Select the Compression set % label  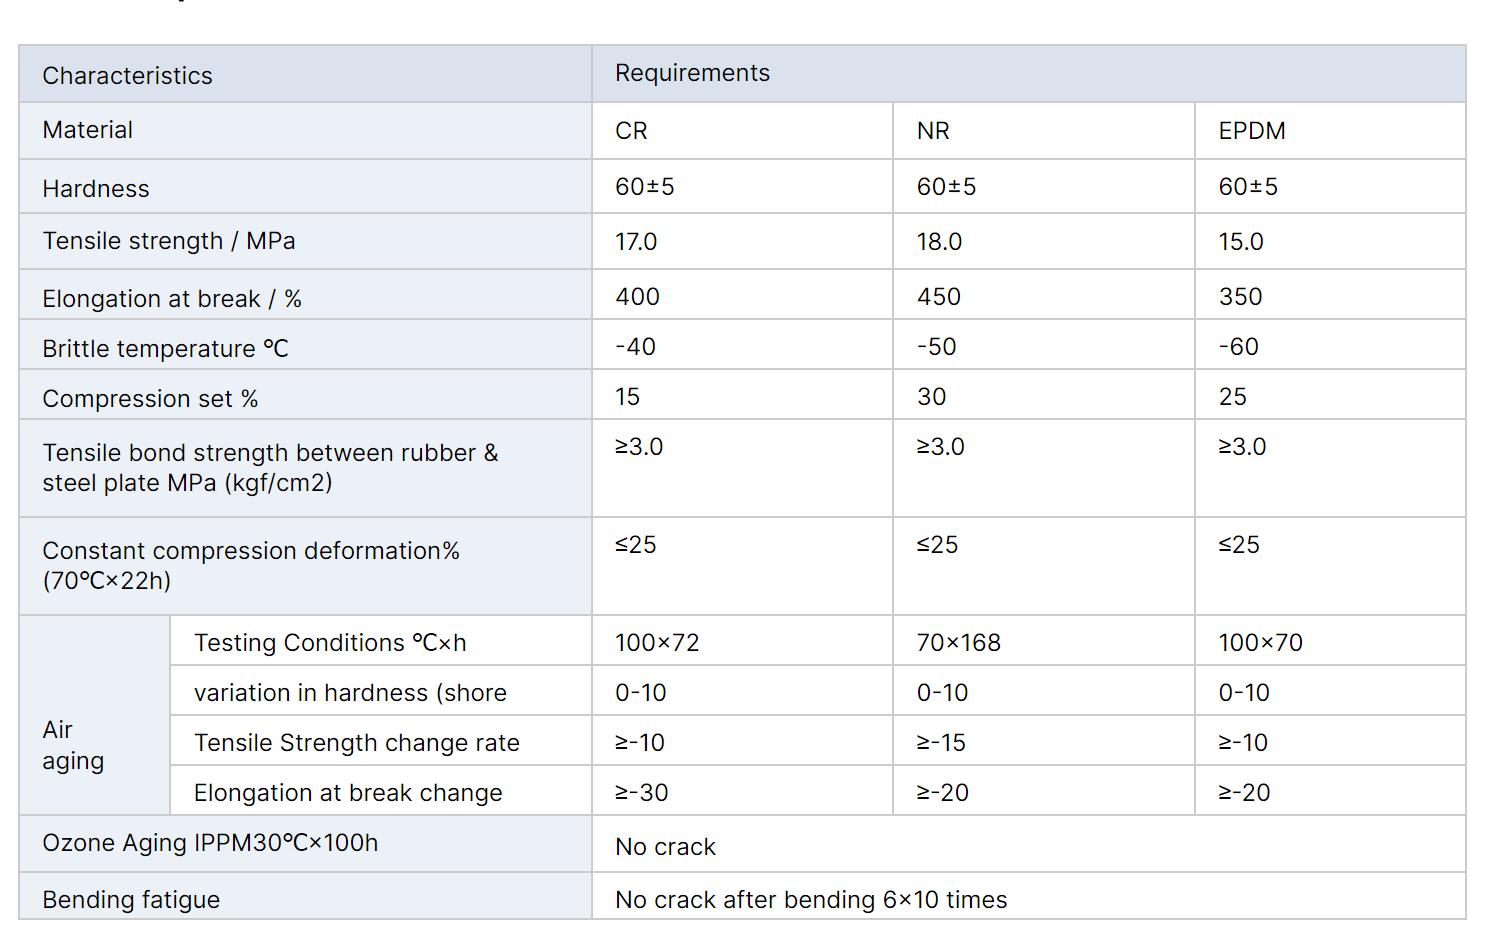150,399
